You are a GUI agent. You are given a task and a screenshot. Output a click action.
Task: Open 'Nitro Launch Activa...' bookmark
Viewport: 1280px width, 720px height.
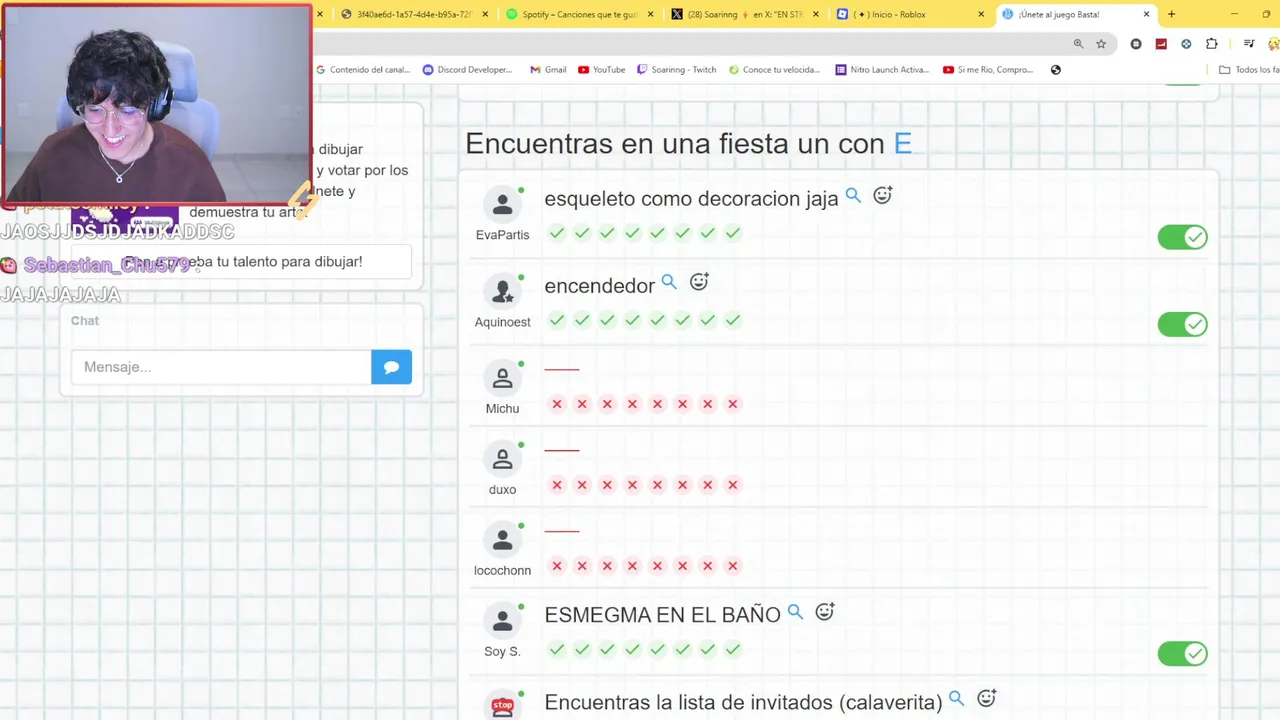coord(882,70)
